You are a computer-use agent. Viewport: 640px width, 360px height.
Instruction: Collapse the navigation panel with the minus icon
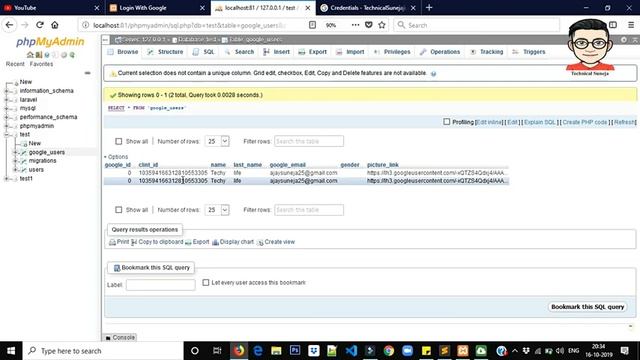(x=87, y=73)
